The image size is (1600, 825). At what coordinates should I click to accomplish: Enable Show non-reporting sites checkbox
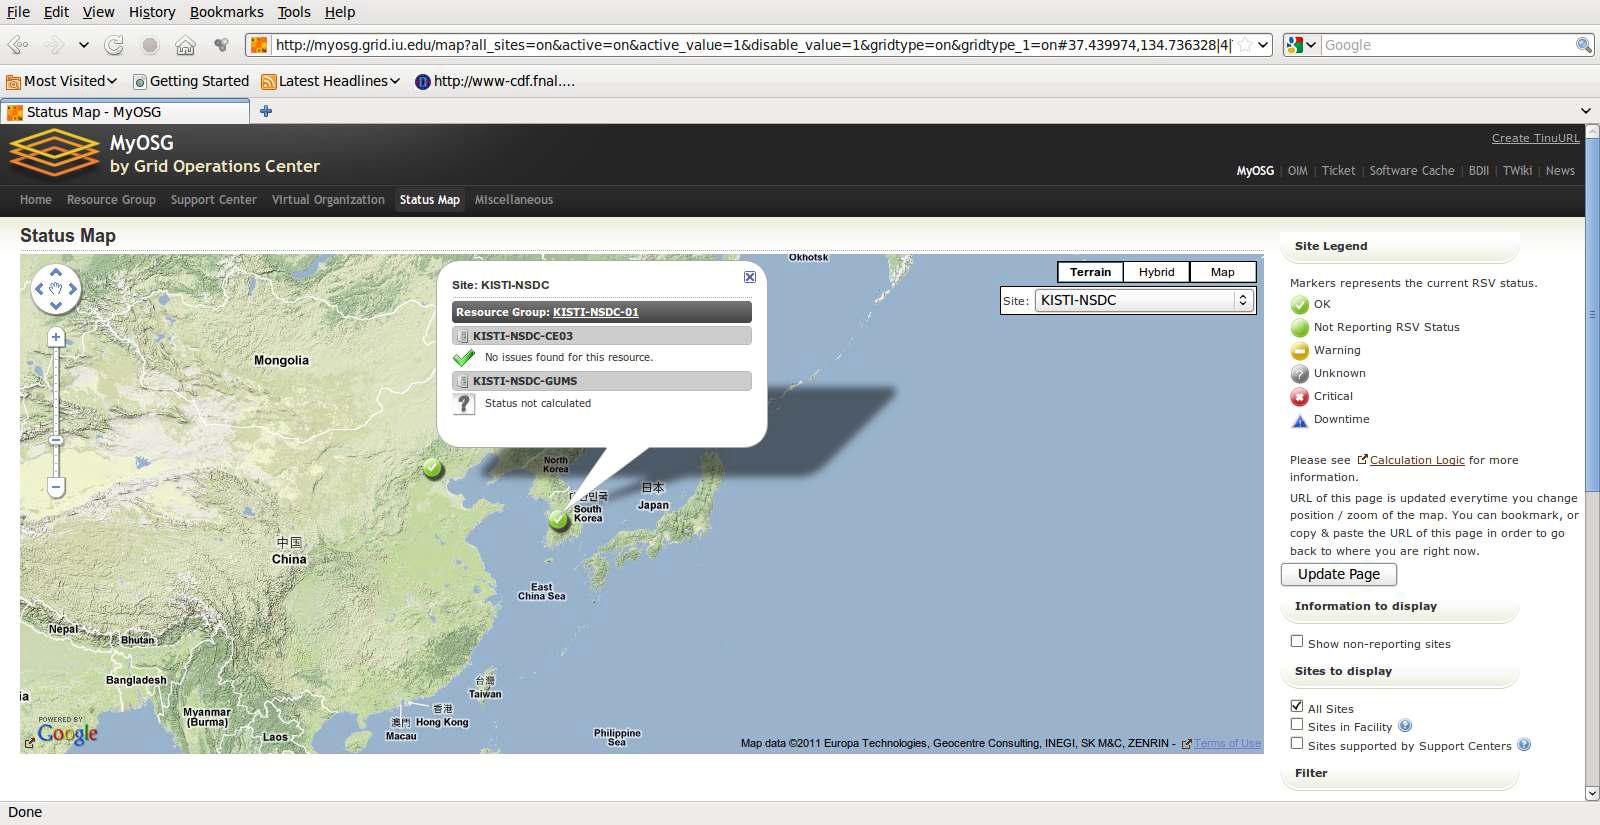(x=1297, y=641)
